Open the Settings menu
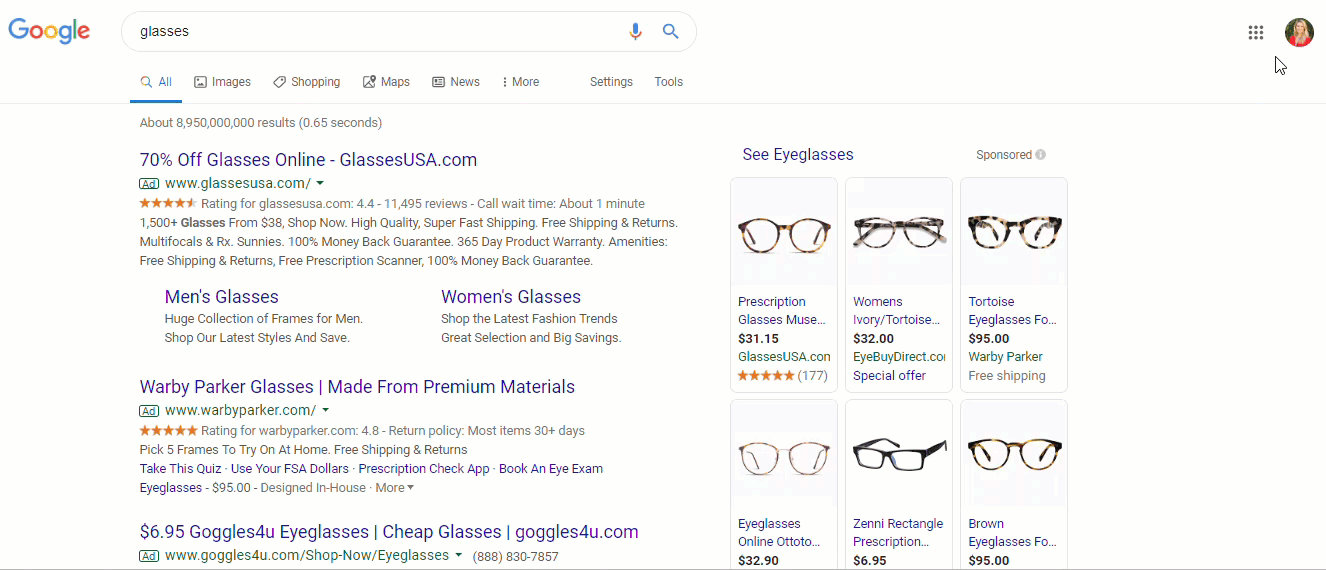This screenshot has width=1326, height=570. pyautogui.click(x=611, y=82)
